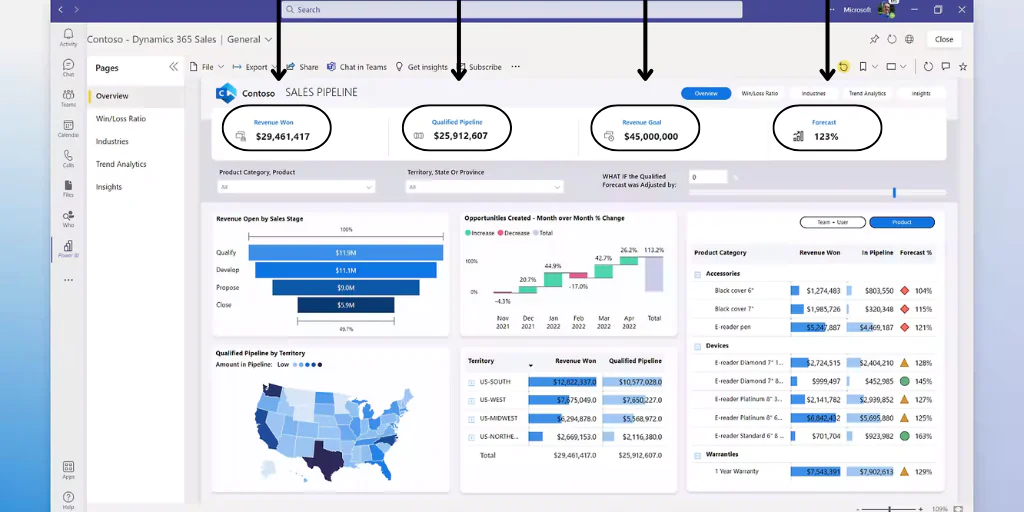Favorite the report with star icon

[963, 67]
